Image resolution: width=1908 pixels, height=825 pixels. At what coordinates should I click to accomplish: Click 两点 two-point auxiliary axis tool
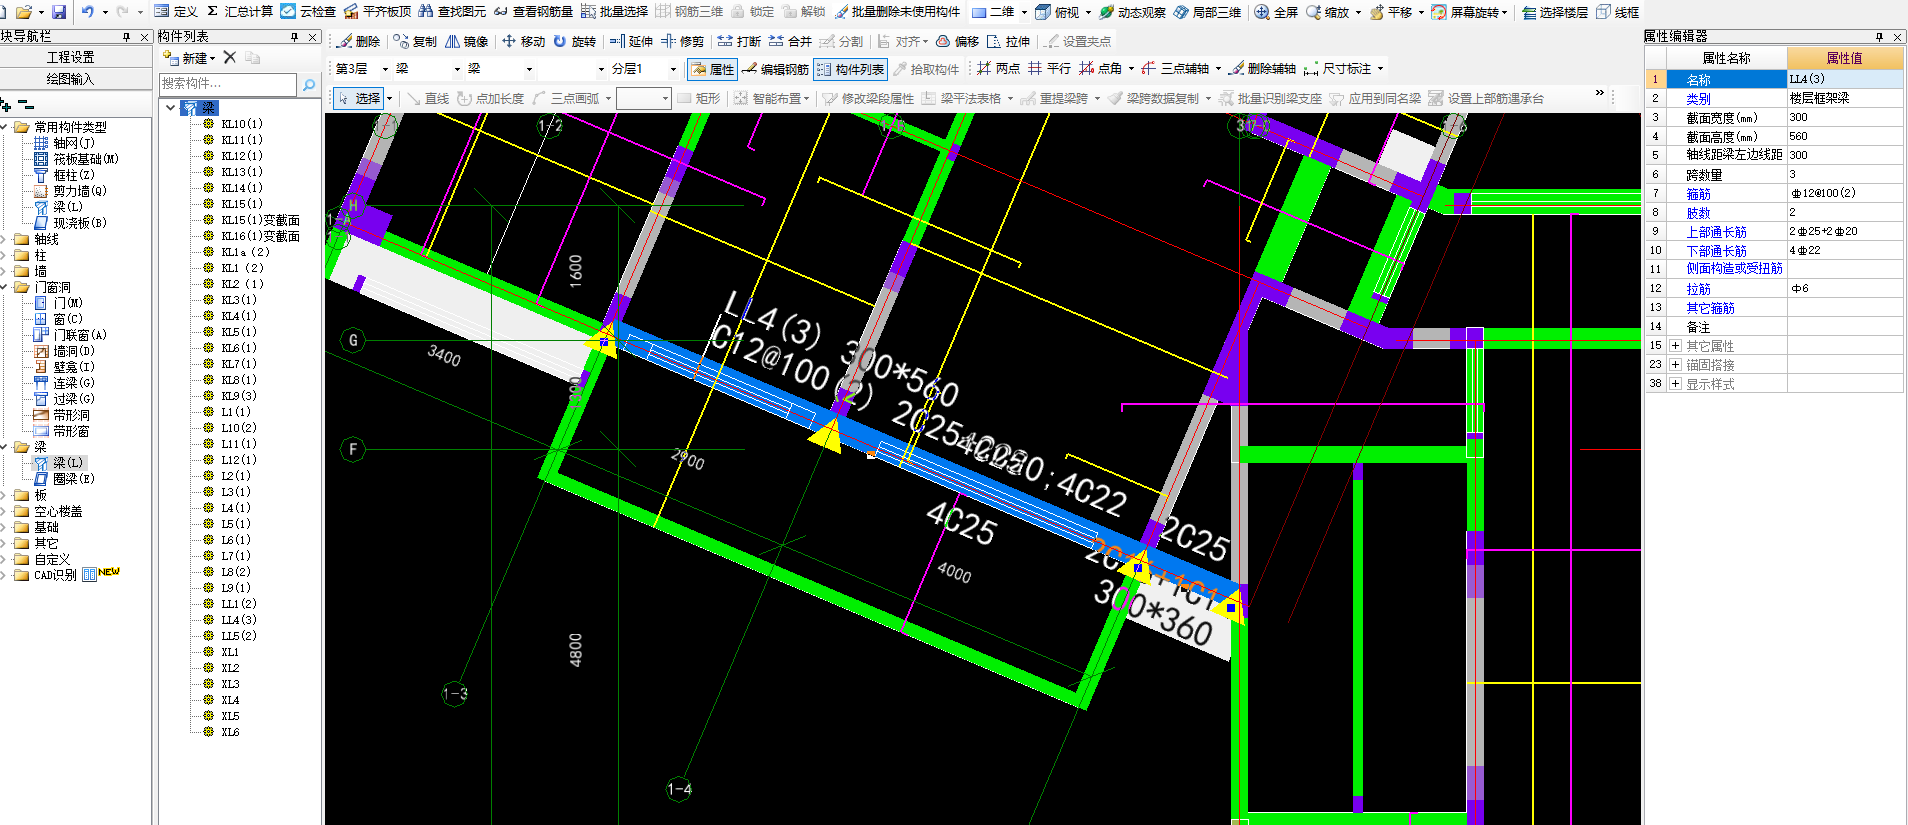[998, 68]
